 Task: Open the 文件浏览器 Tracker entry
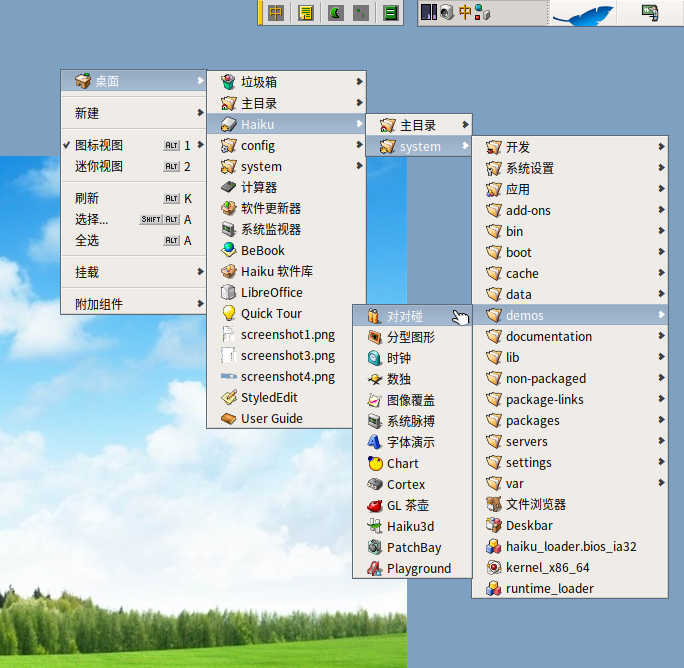[570, 504]
